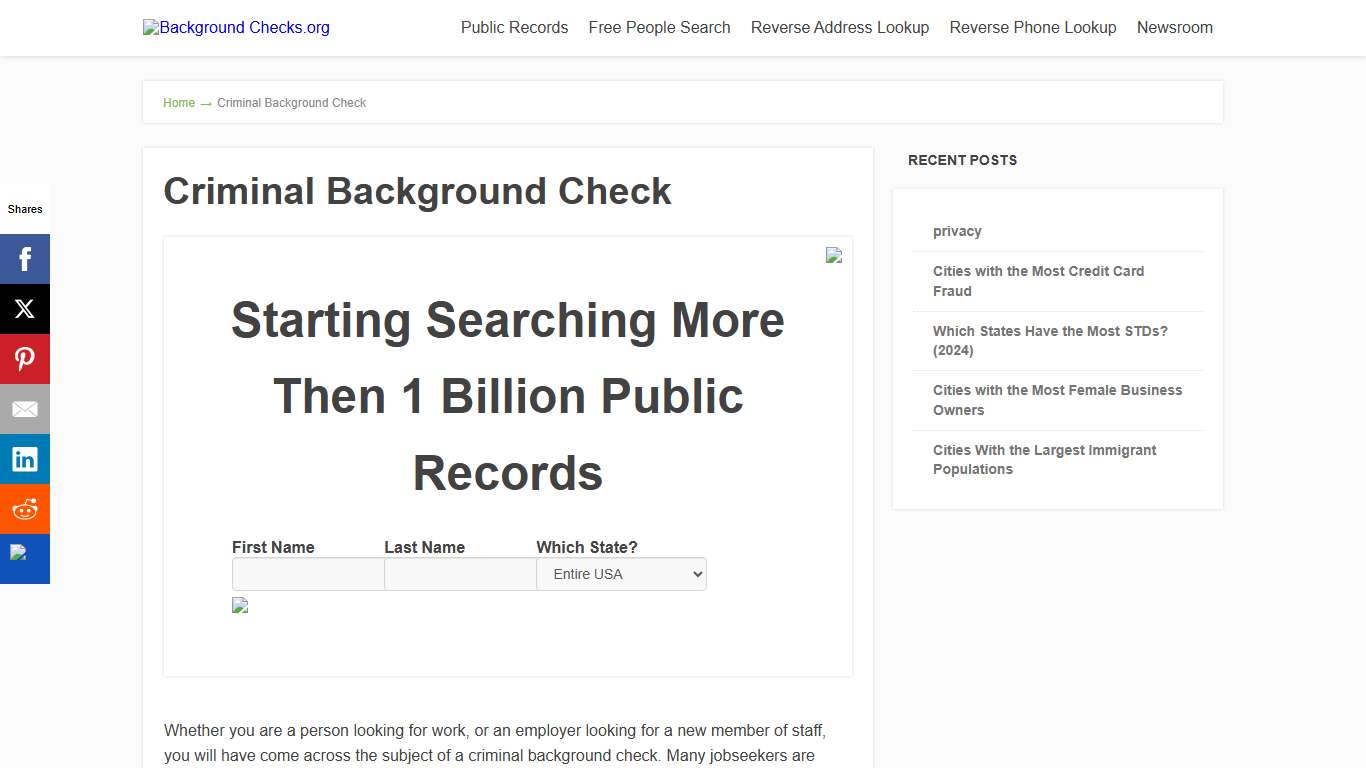Viewport: 1366px width, 768px height.
Task: Pin this page to Pinterest
Action: point(25,358)
